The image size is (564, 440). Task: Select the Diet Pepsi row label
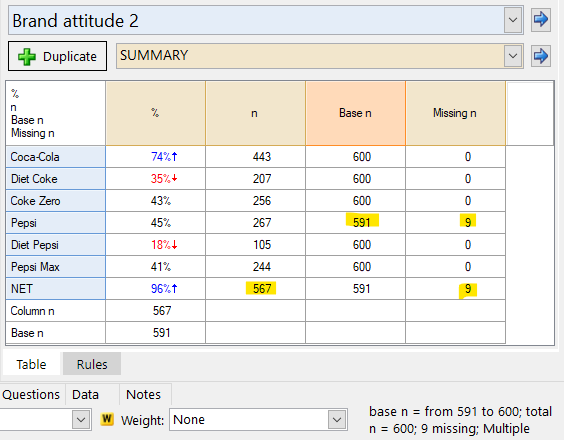pyautogui.click(x=55, y=245)
